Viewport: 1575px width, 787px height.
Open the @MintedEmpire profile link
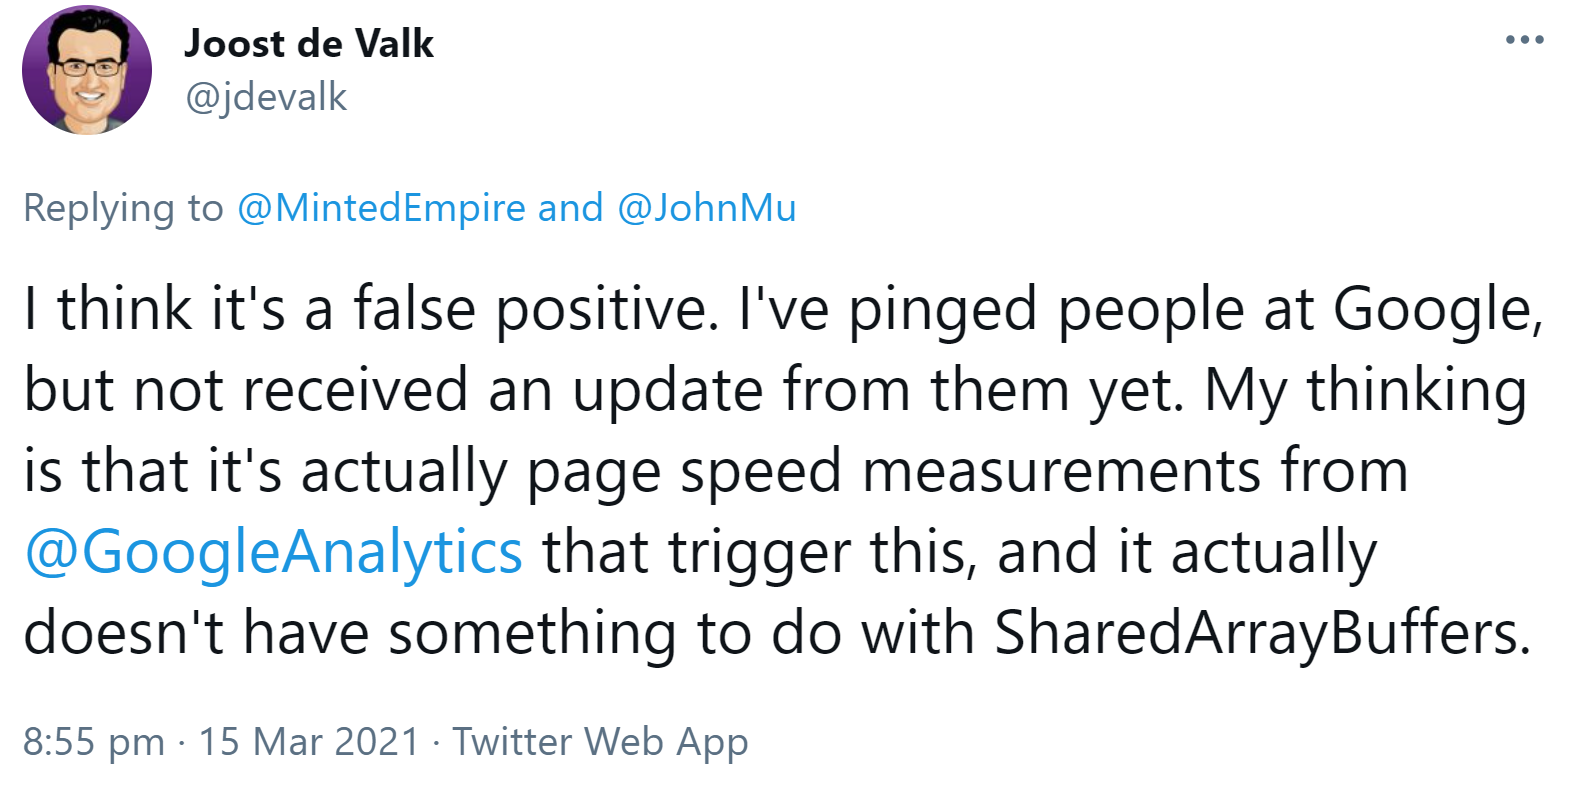coord(380,208)
